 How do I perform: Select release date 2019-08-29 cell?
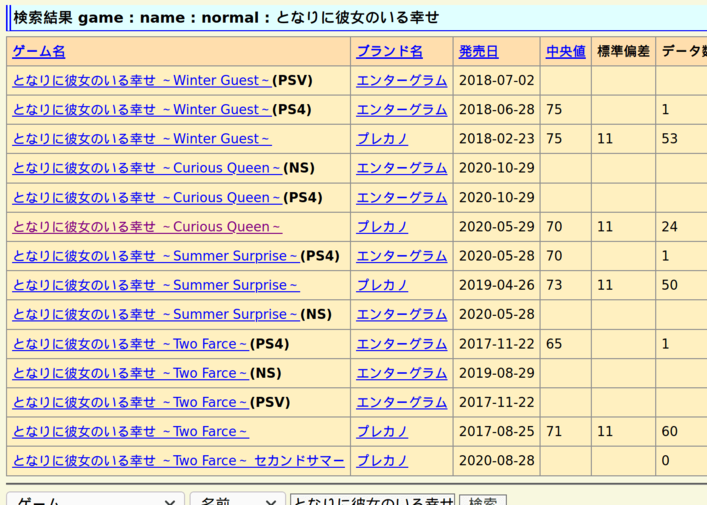496,373
